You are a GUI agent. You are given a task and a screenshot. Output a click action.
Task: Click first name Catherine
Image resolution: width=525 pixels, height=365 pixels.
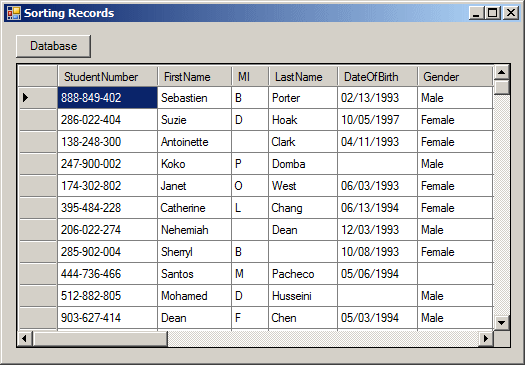[195, 208]
